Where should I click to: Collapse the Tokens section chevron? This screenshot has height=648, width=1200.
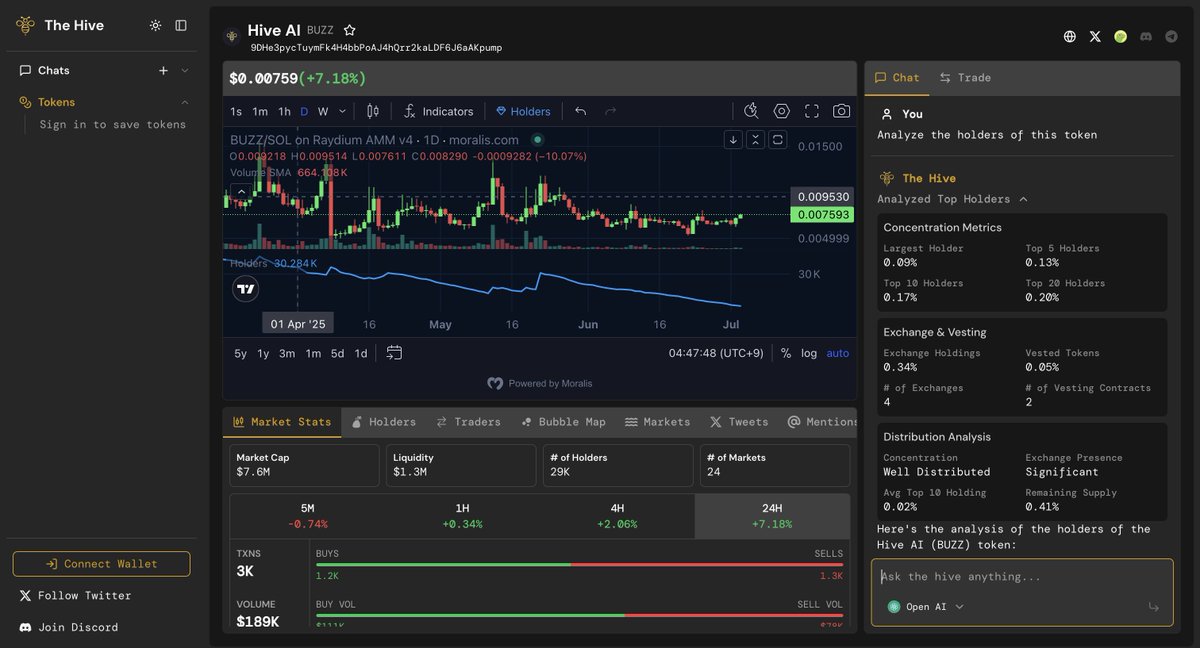point(185,102)
